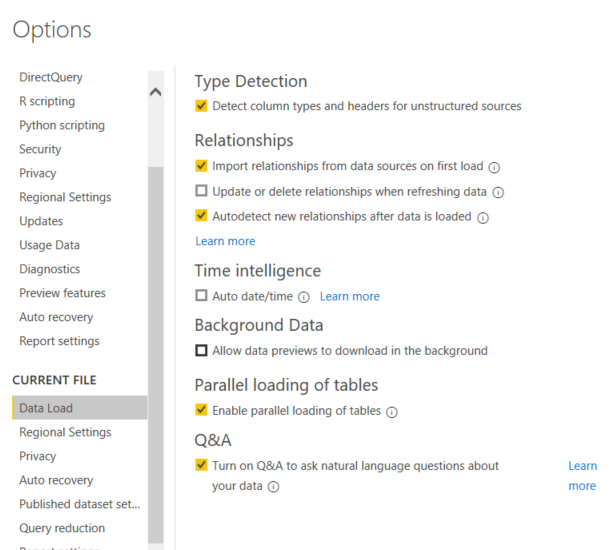Select Current File Privacy below Data Load
The width and height of the screenshot is (609, 550).
(x=38, y=456)
